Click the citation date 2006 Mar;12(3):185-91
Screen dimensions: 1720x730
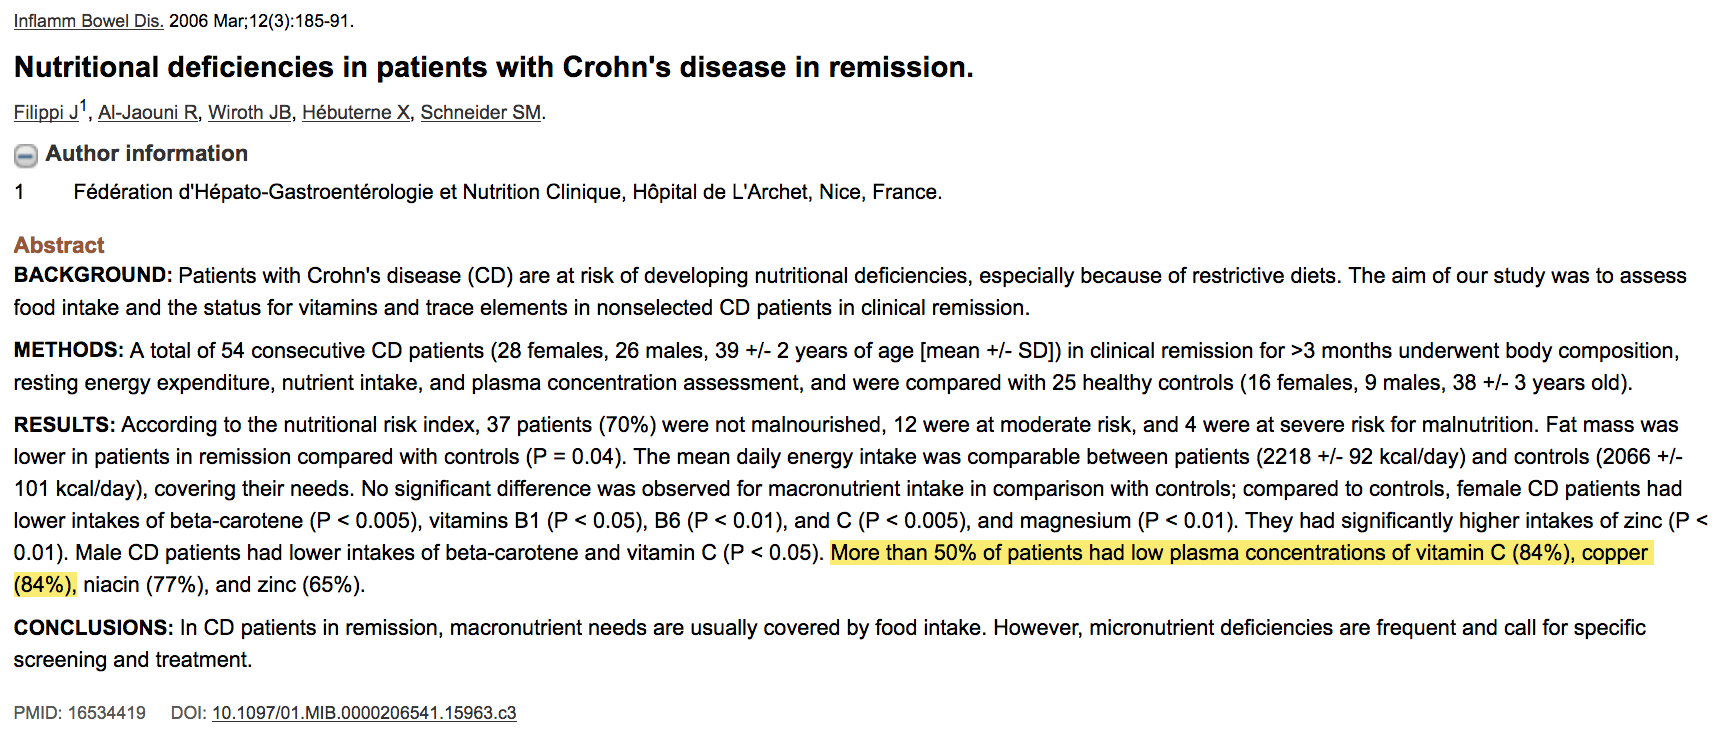(261, 21)
